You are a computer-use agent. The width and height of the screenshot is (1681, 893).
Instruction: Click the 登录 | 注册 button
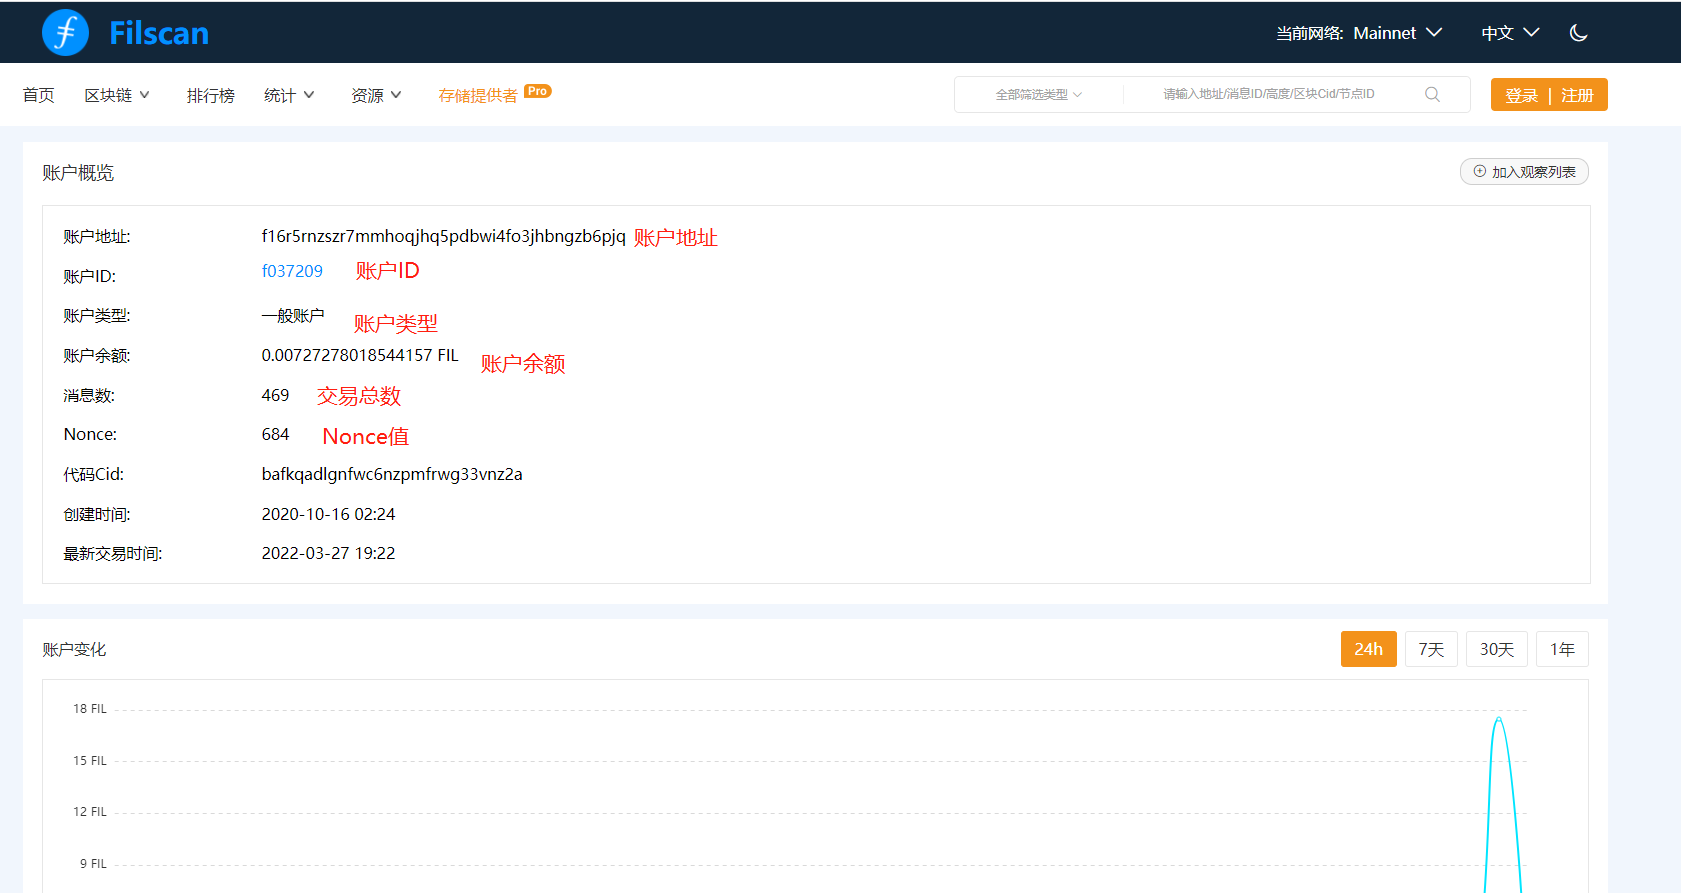1548,95
